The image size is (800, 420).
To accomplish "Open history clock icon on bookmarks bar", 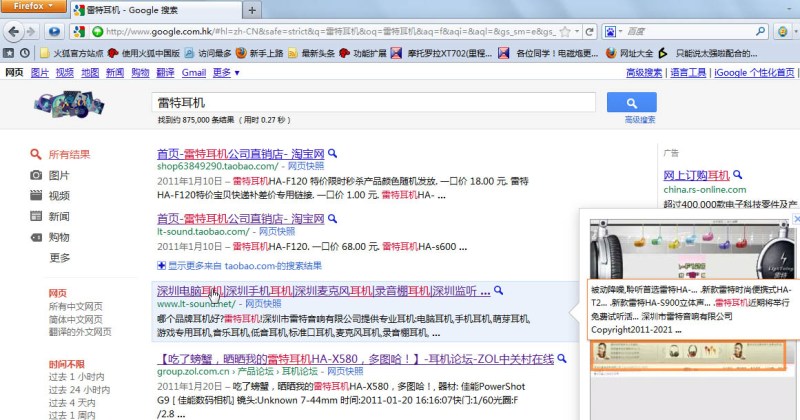I will [x=24, y=53].
